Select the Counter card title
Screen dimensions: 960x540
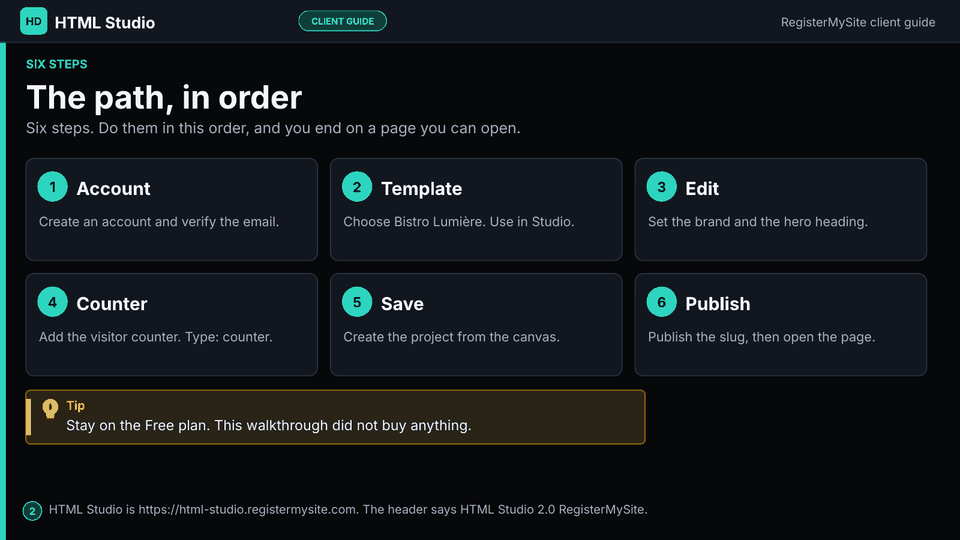click(111, 304)
